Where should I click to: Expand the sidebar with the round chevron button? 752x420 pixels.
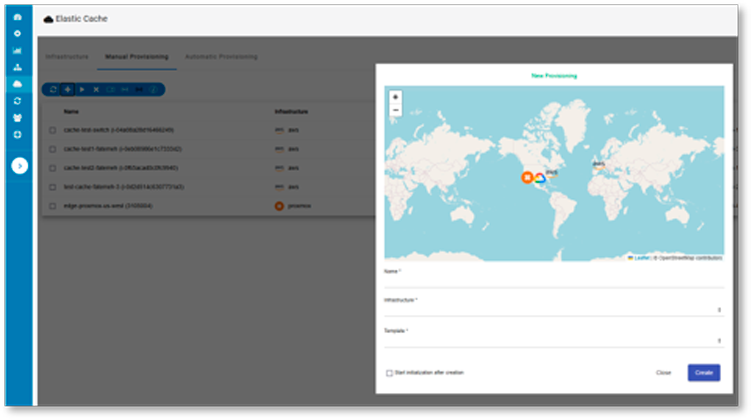[x=20, y=166]
